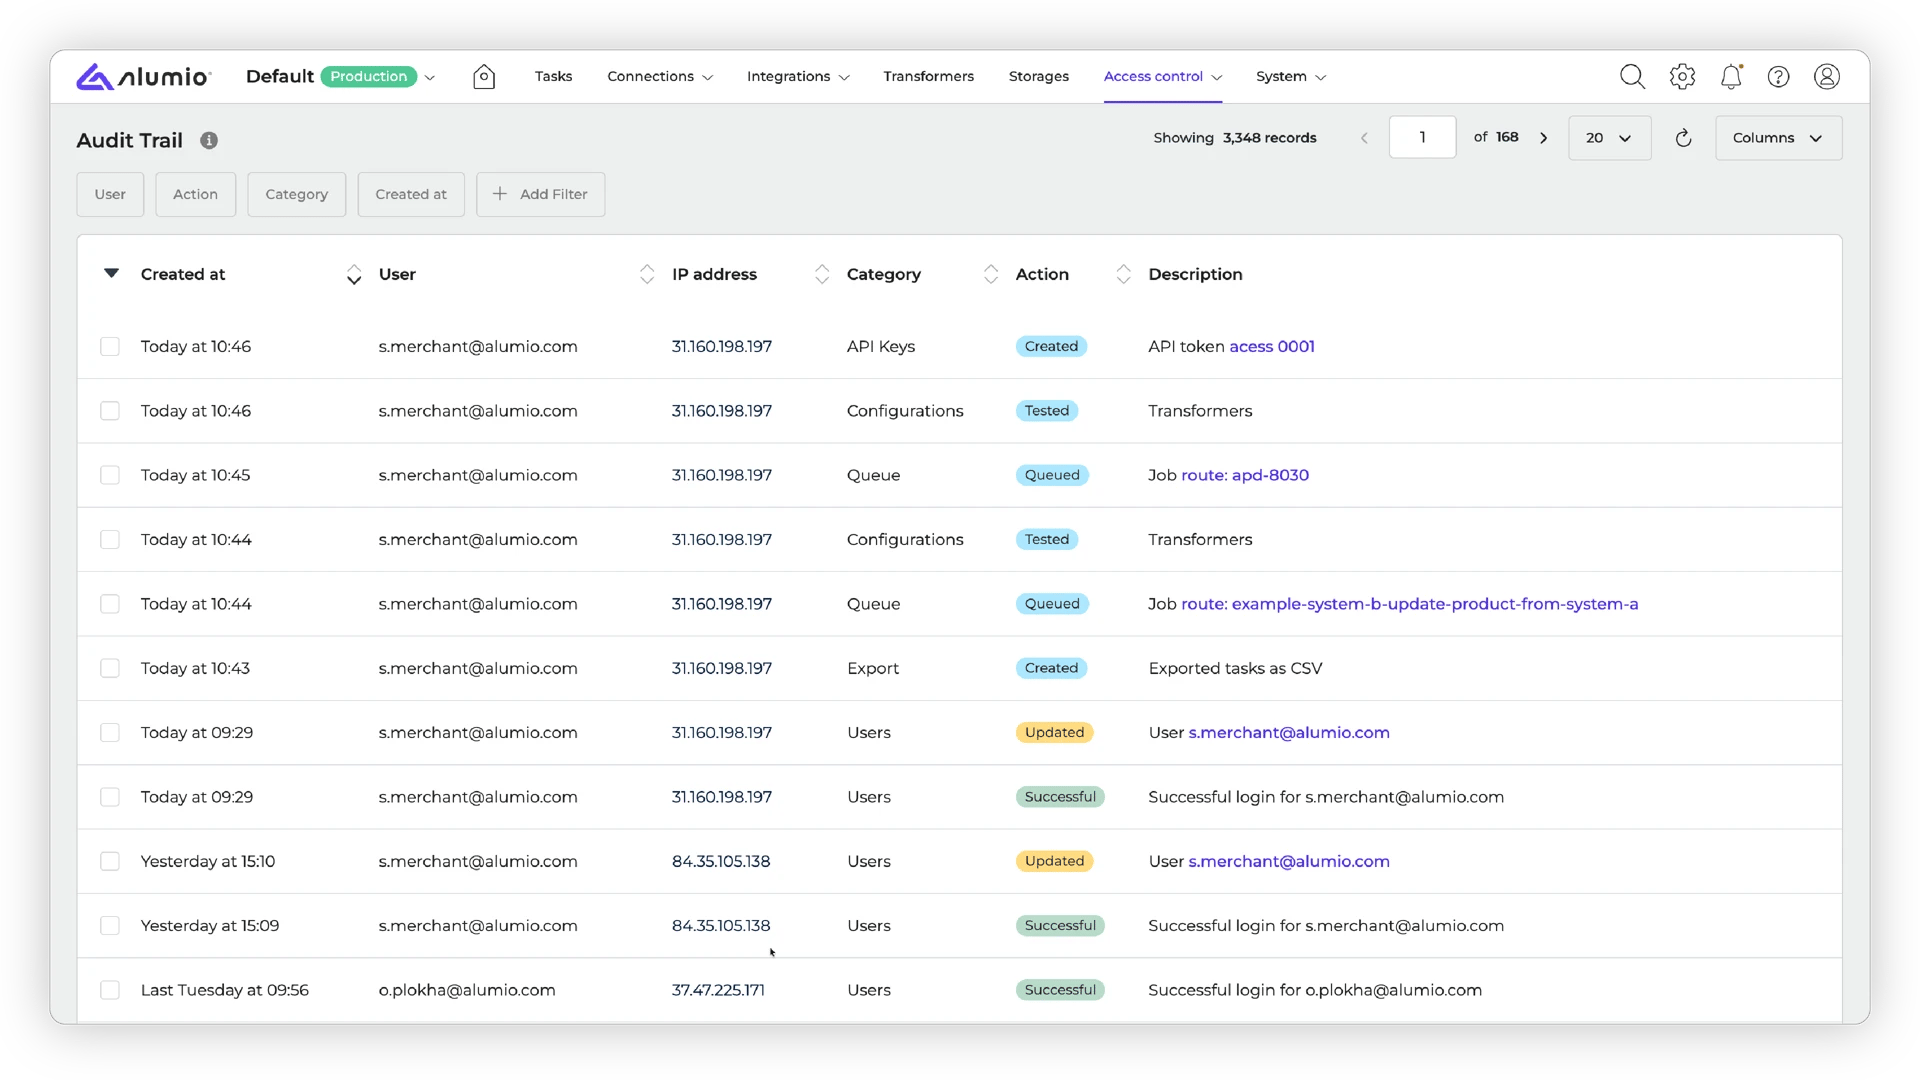Click the Today 09:29 Successful login row checkbox

[x=110, y=797]
